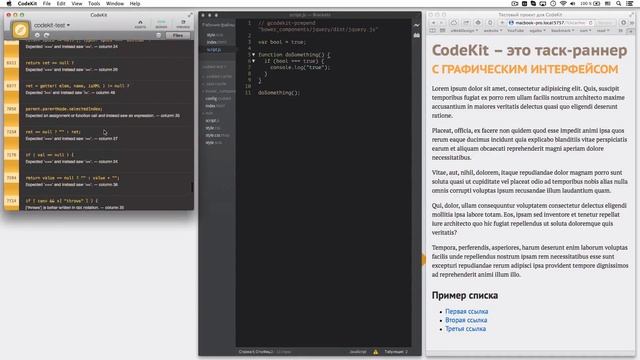Click the Server toolbar icon in CodeKit

161,24
